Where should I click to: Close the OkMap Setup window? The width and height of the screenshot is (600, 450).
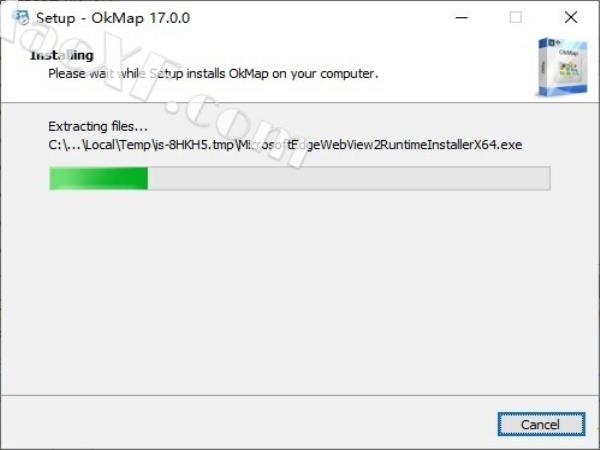(x=571, y=17)
